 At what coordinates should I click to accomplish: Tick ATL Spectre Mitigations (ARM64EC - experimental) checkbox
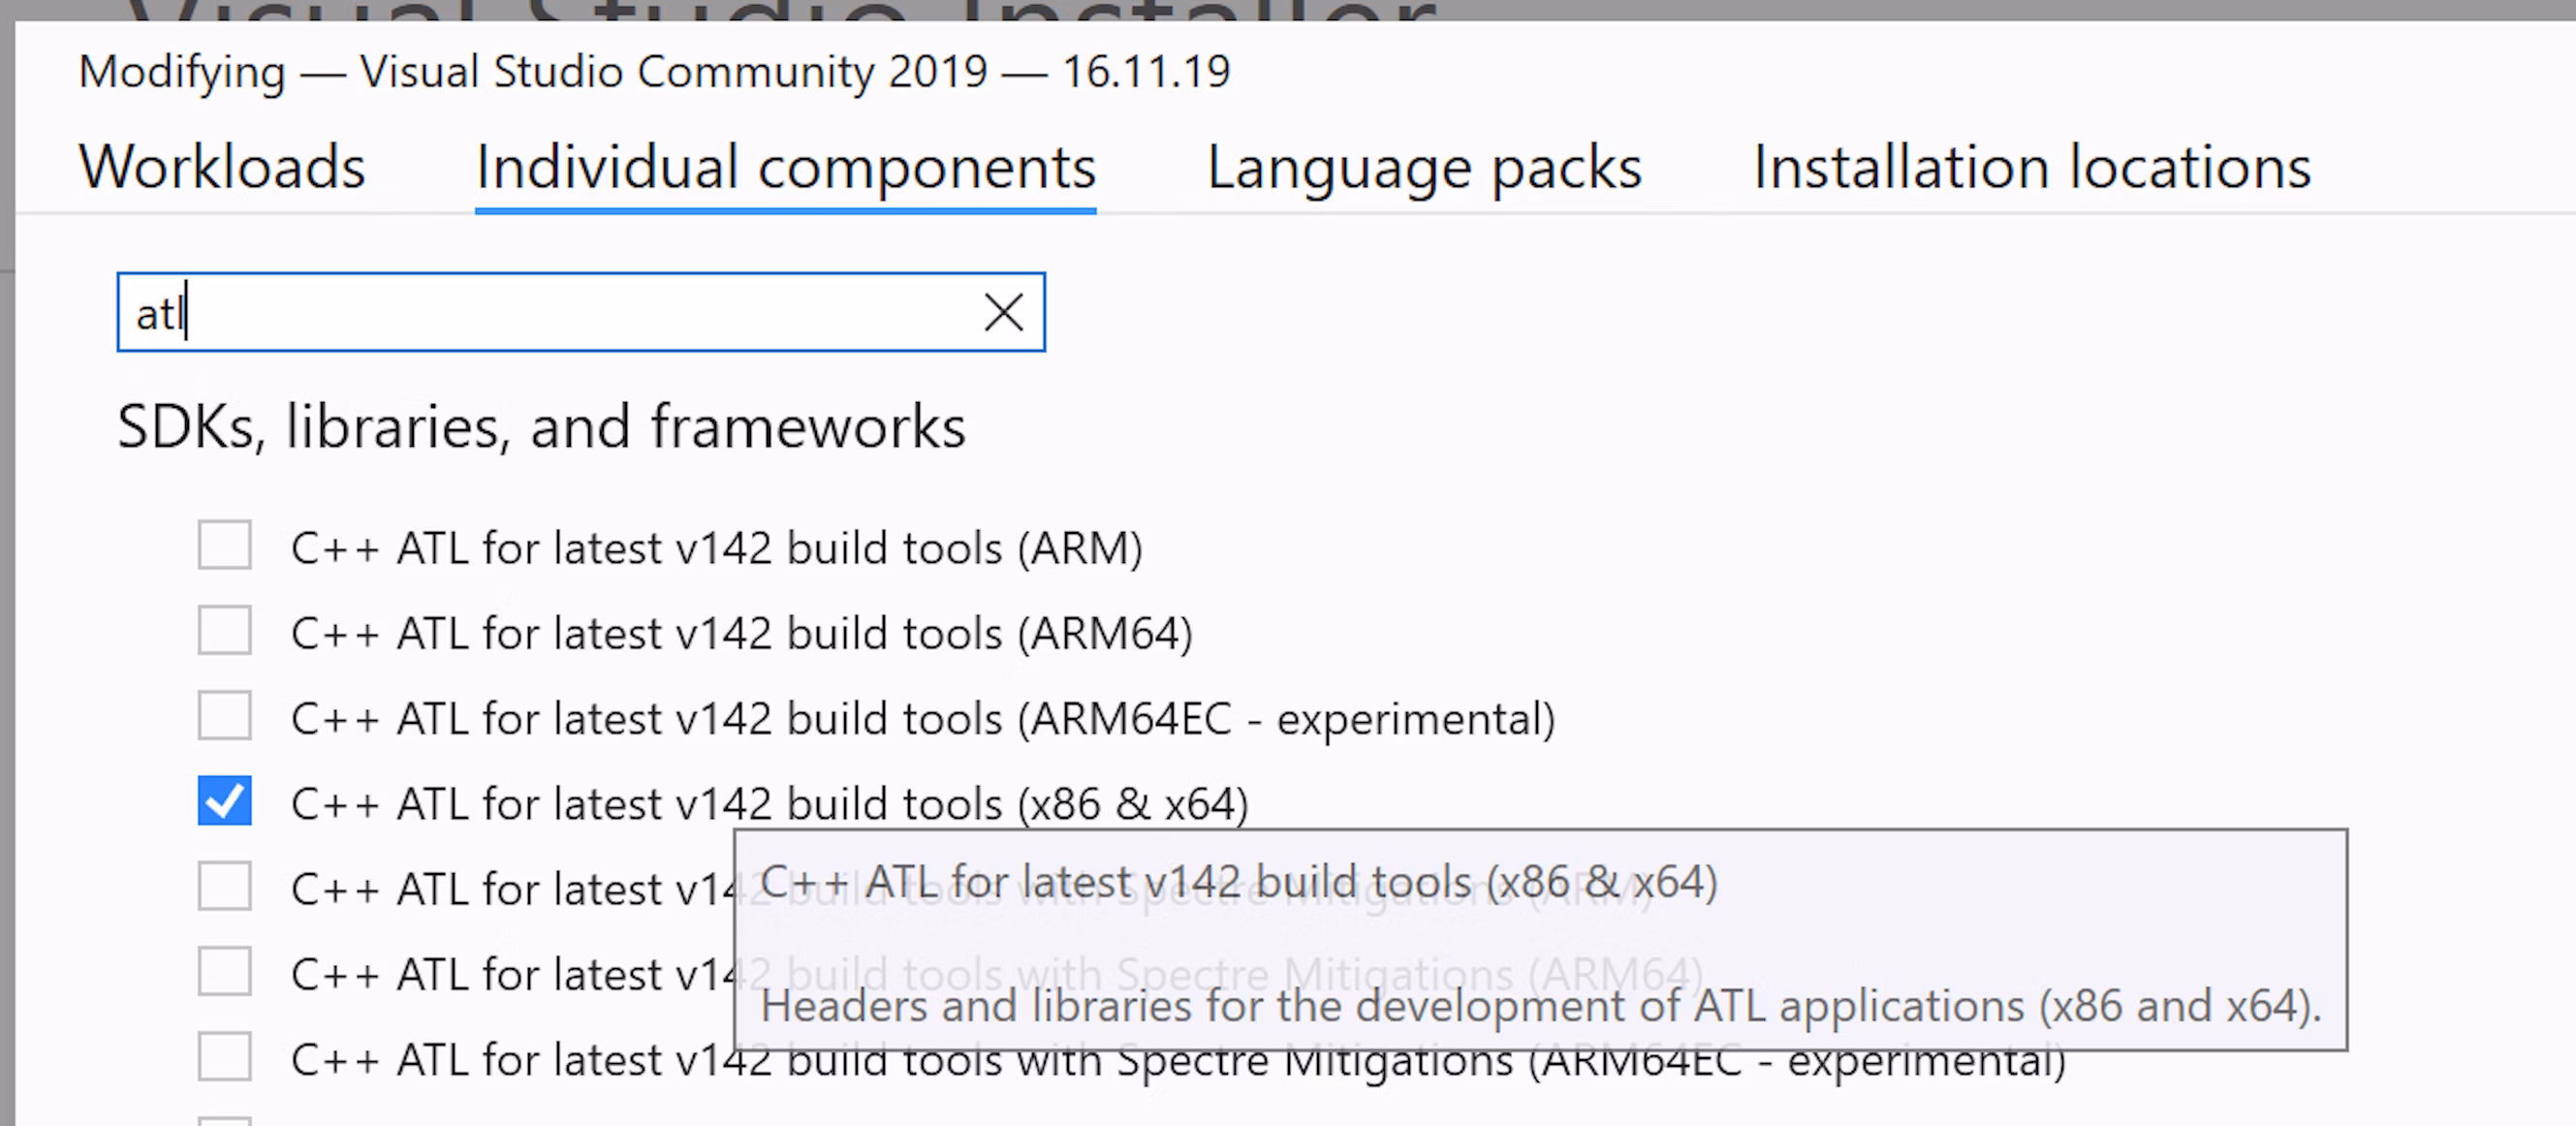click(224, 1057)
